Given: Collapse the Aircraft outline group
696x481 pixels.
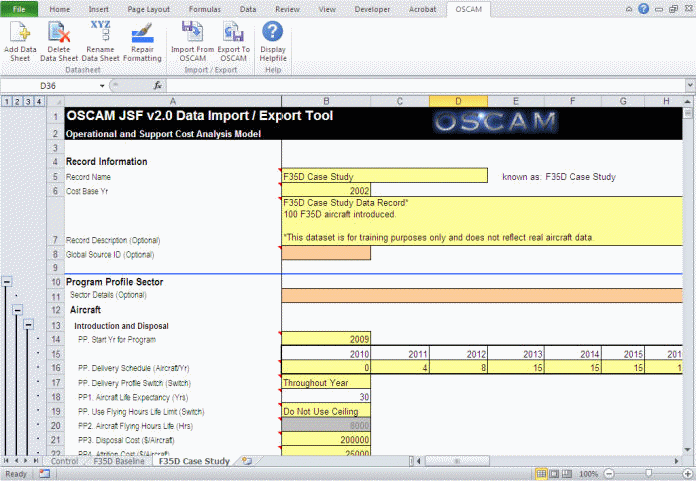Looking at the screenshot, I should (x=17, y=310).
